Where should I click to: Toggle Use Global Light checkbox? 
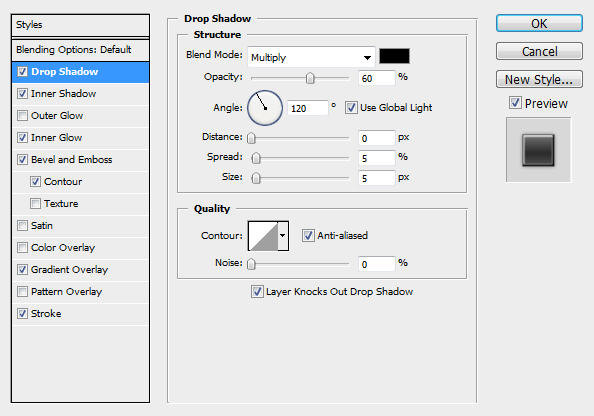point(351,108)
